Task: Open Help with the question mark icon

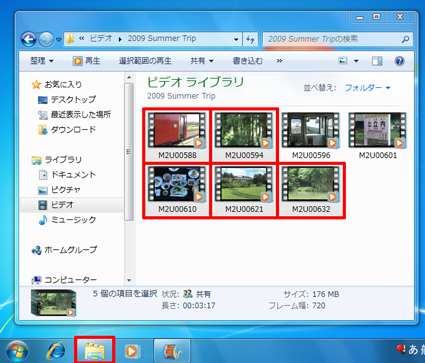Action: tap(399, 61)
